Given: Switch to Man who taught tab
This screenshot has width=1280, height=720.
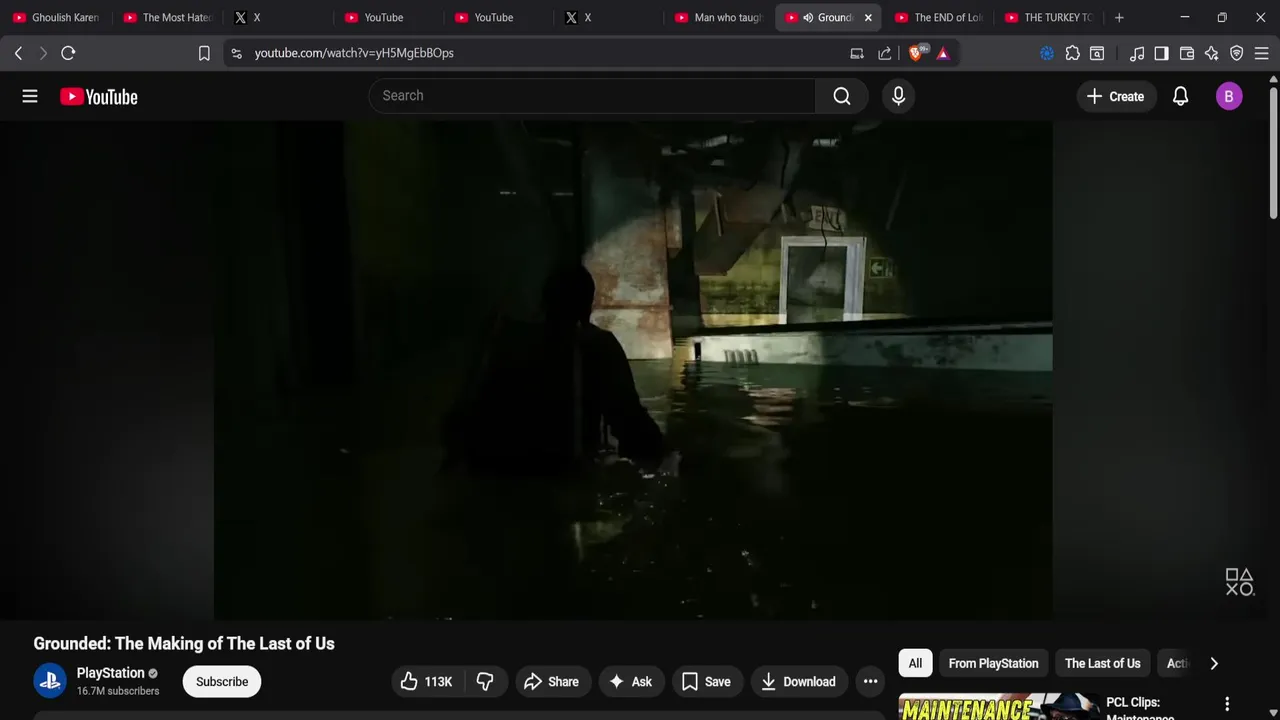Looking at the screenshot, I should [718, 17].
